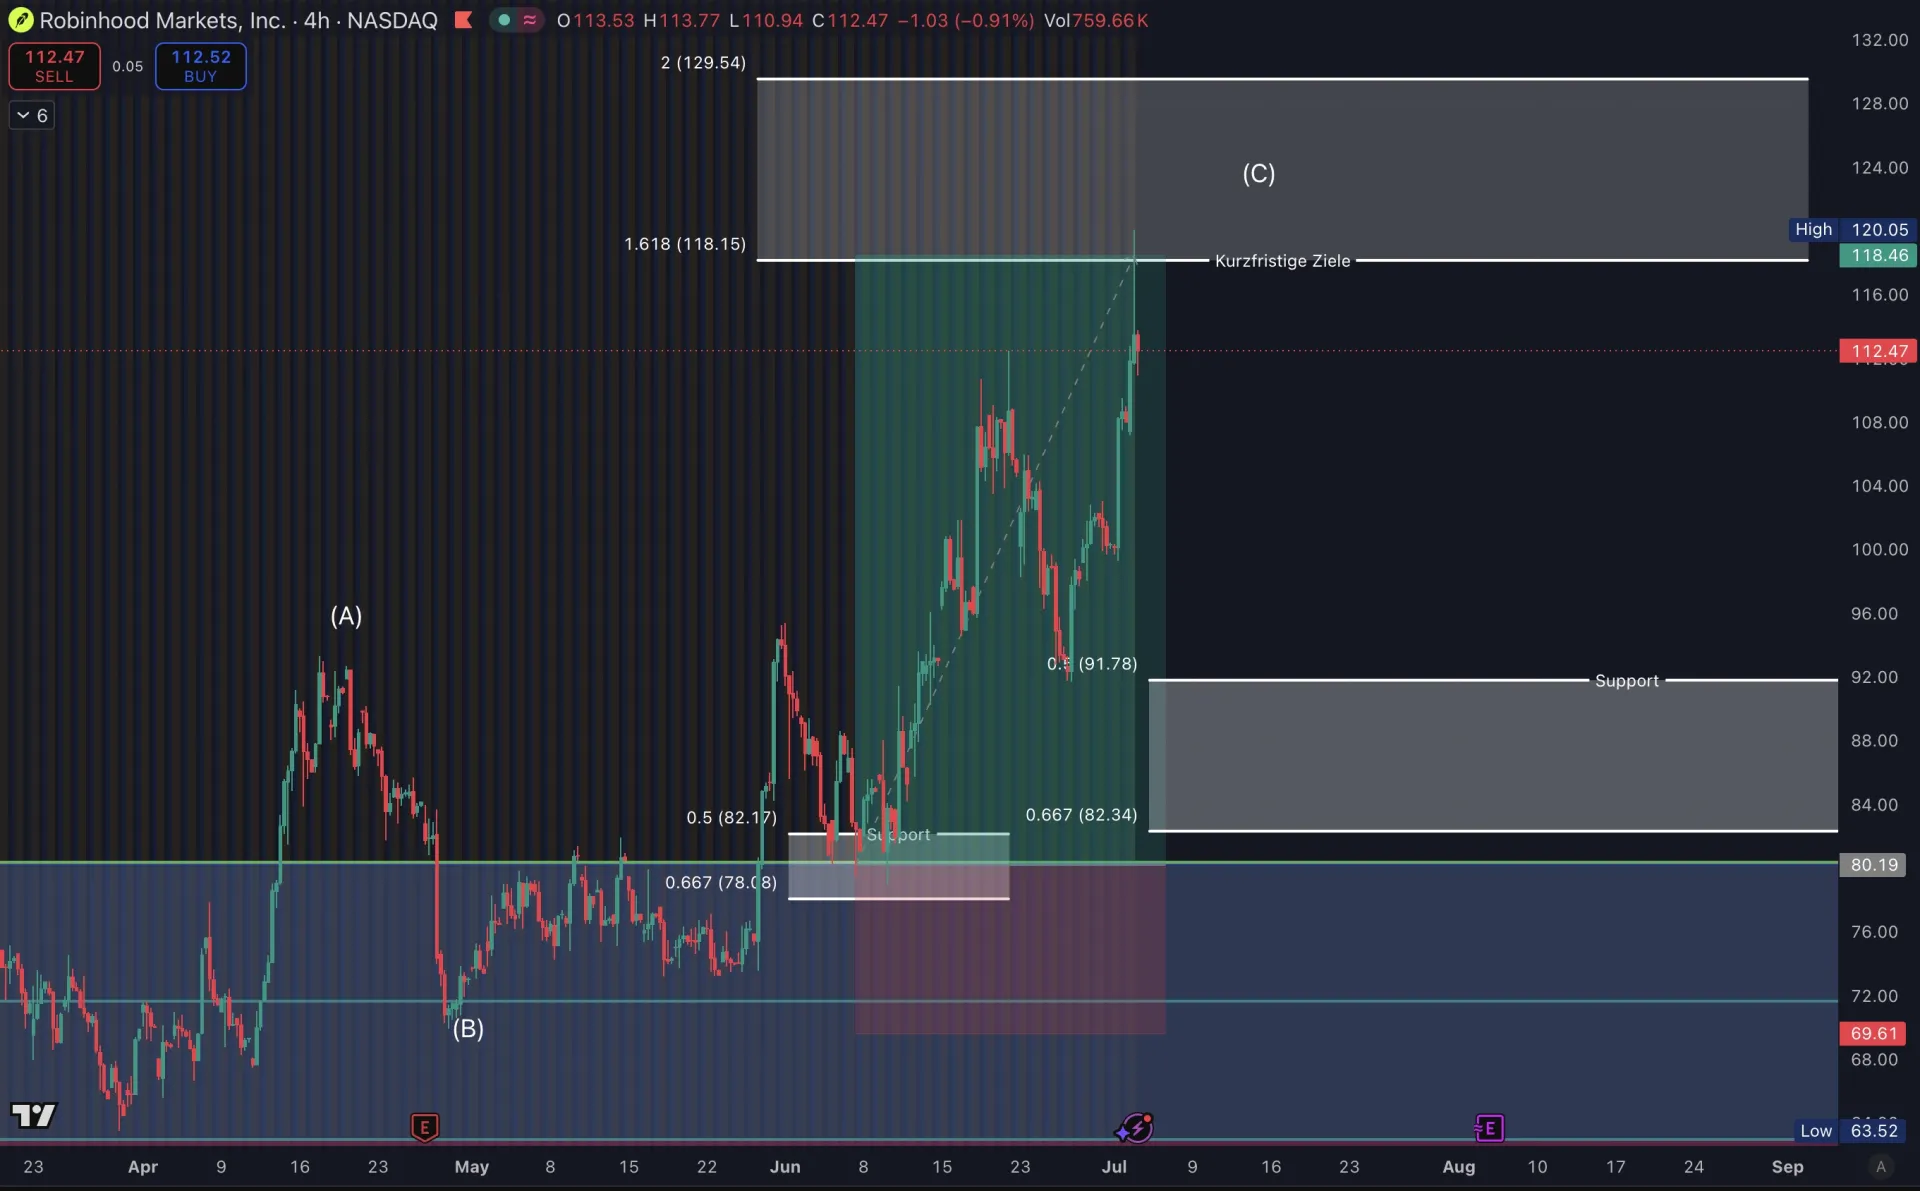The width and height of the screenshot is (1920, 1191).
Task: Click the (C) wave label text
Action: [1258, 174]
